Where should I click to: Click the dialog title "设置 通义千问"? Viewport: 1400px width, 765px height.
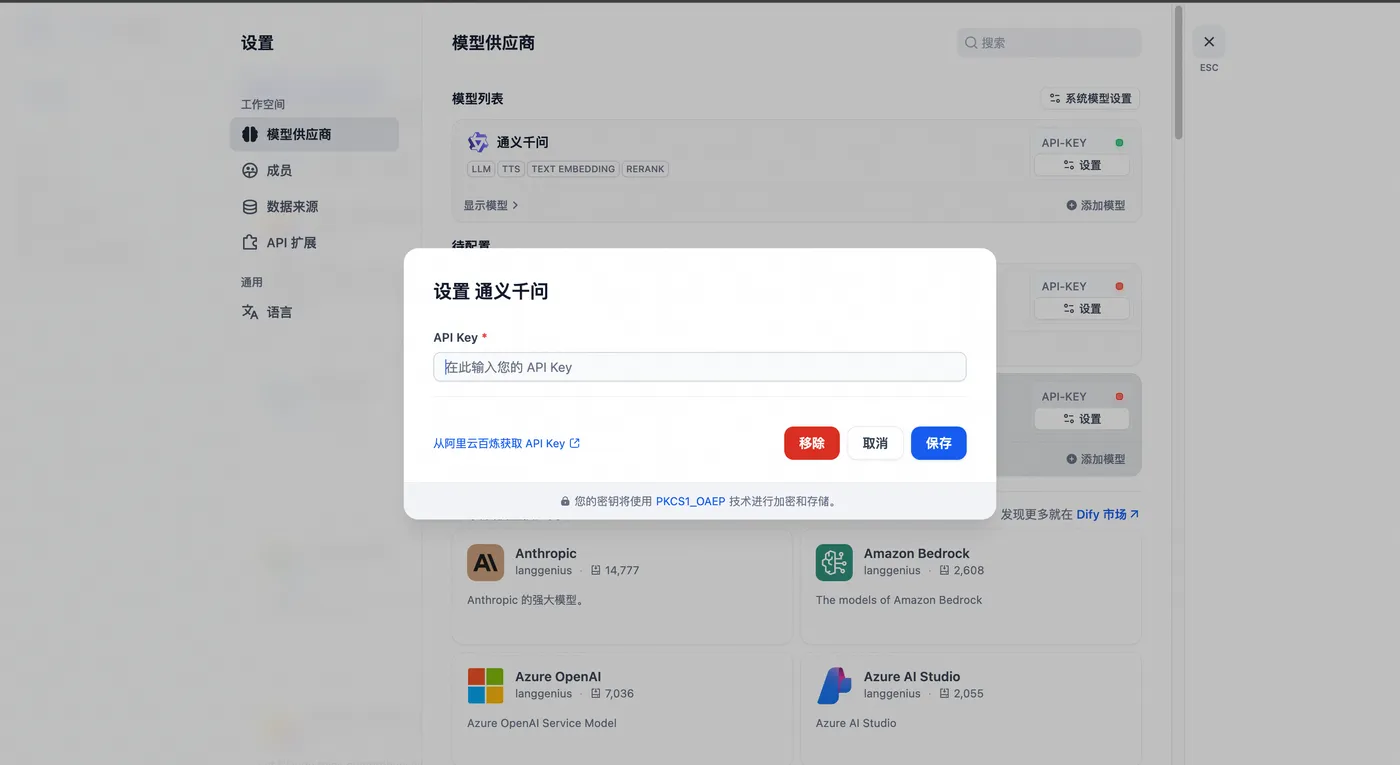pyautogui.click(x=491, y=292)
